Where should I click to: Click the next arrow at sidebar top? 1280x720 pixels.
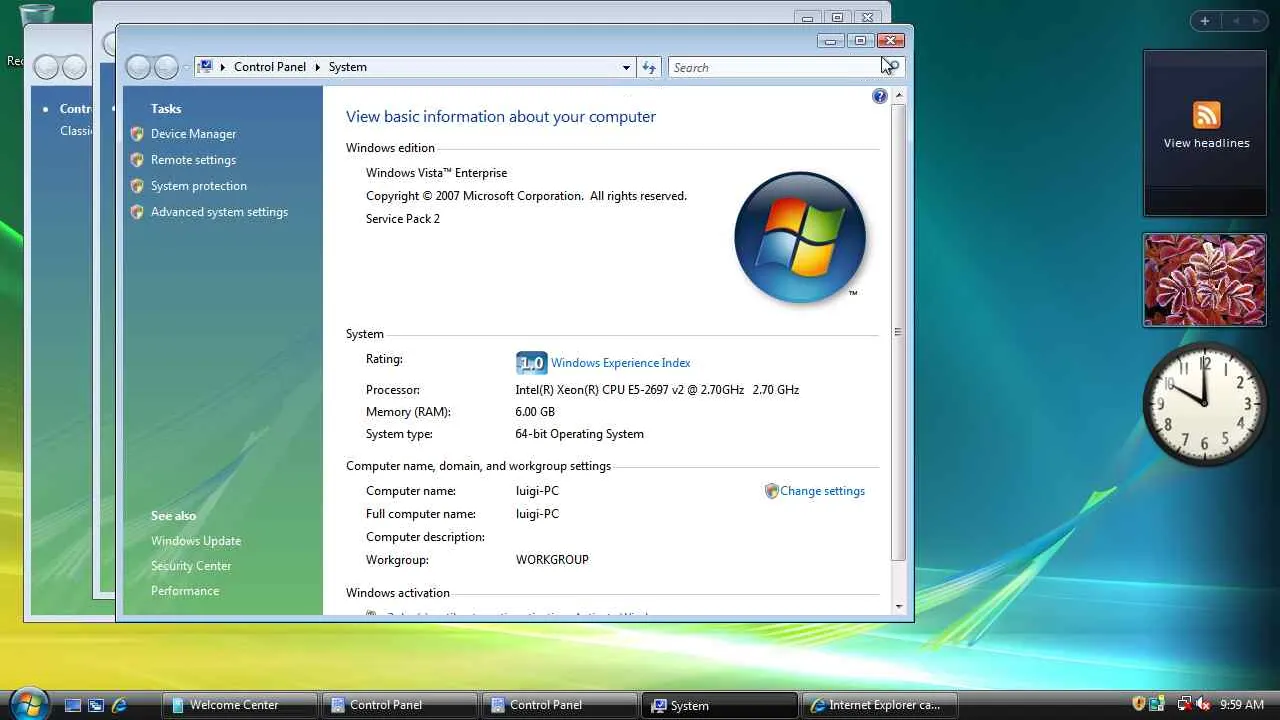pos(1257,21)
